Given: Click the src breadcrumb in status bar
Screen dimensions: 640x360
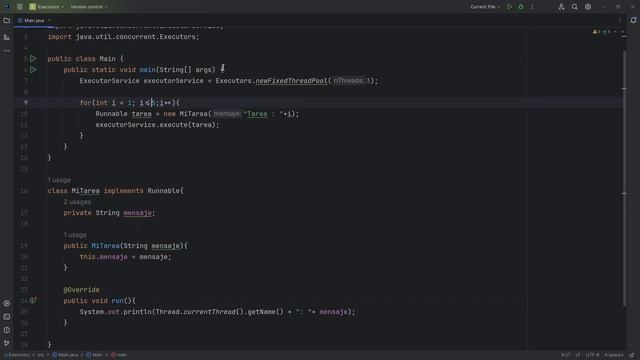Looking at the screenshot, I should point(41,355).
